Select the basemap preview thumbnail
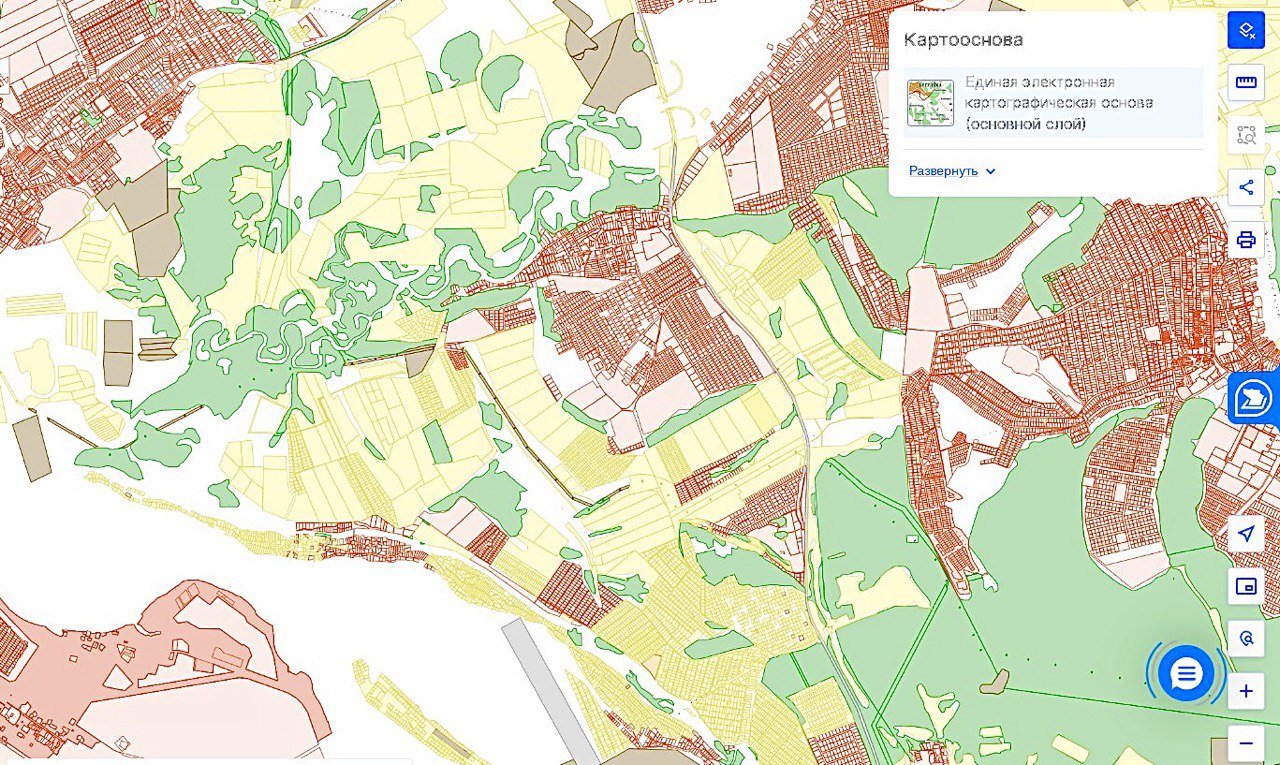 pyautogui.click(x=930, y=102)
